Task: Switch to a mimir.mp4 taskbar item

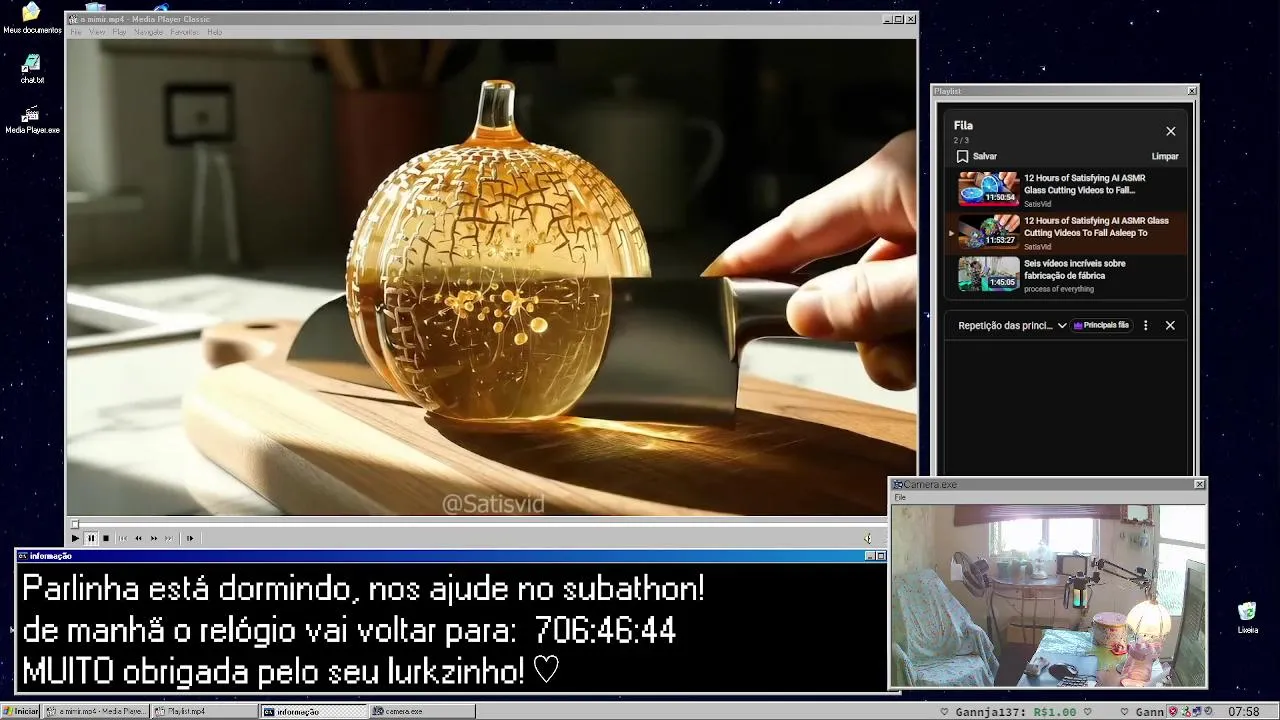Action: [x=96, y=711]
